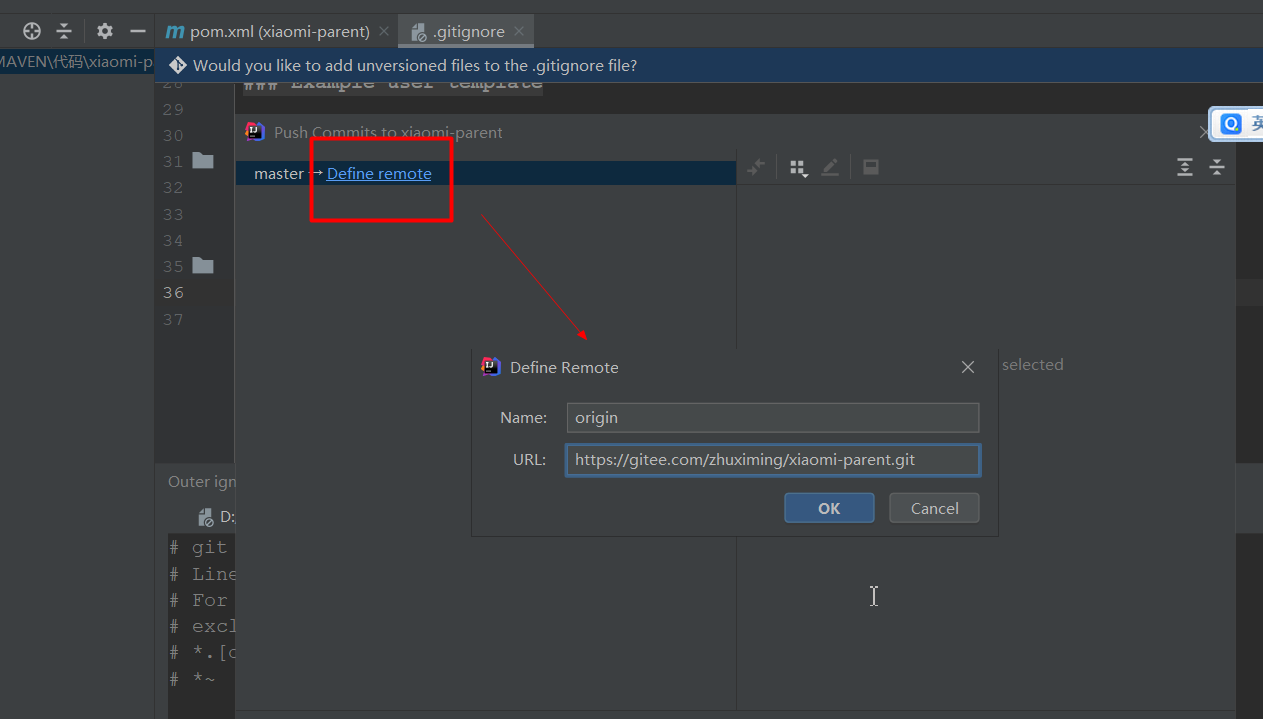Hide the project panel with minus icon
Viewport: 1263px width, 719px height.
coord(138,31)
